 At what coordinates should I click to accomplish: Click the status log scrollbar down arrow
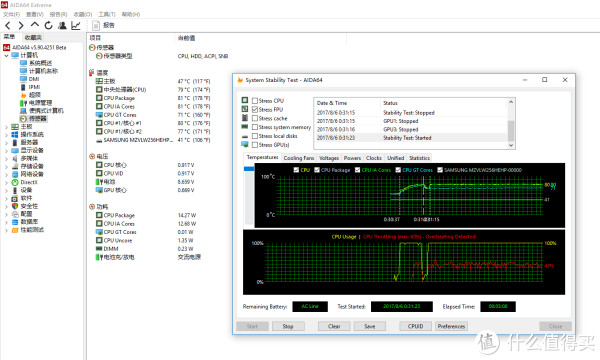[511, 145]
